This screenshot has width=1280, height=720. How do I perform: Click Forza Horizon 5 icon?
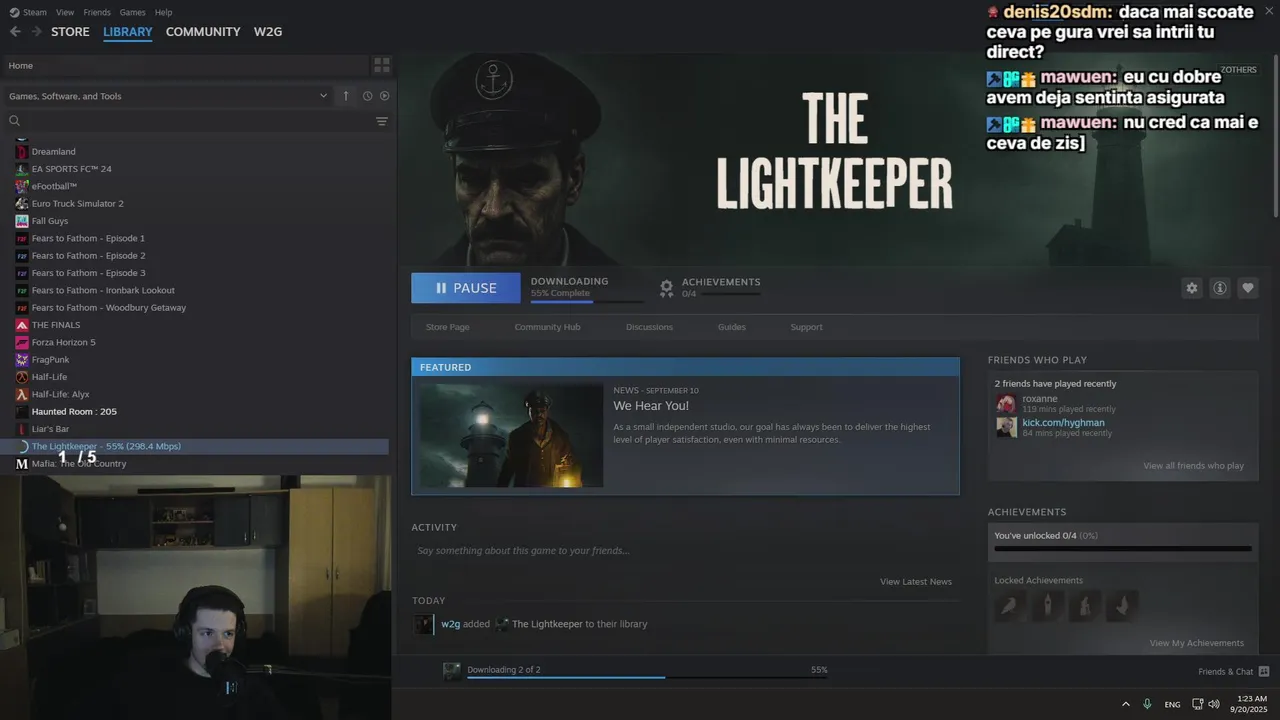coord(22,342)
